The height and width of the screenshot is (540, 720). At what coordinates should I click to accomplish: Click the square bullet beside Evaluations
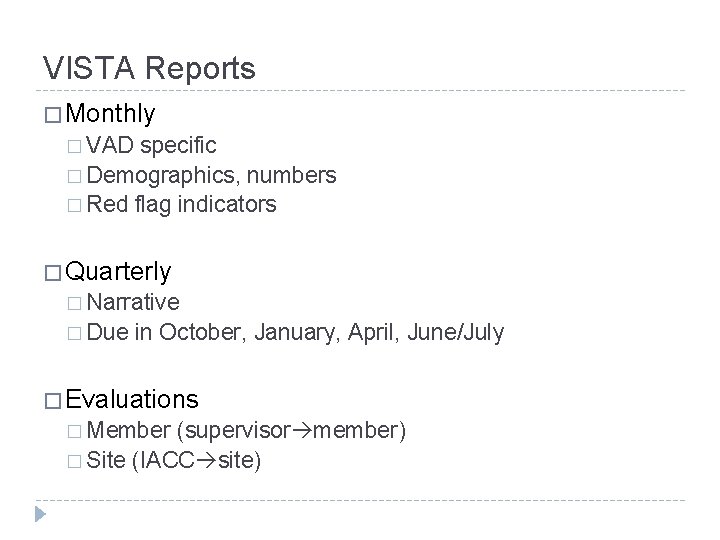53,401
